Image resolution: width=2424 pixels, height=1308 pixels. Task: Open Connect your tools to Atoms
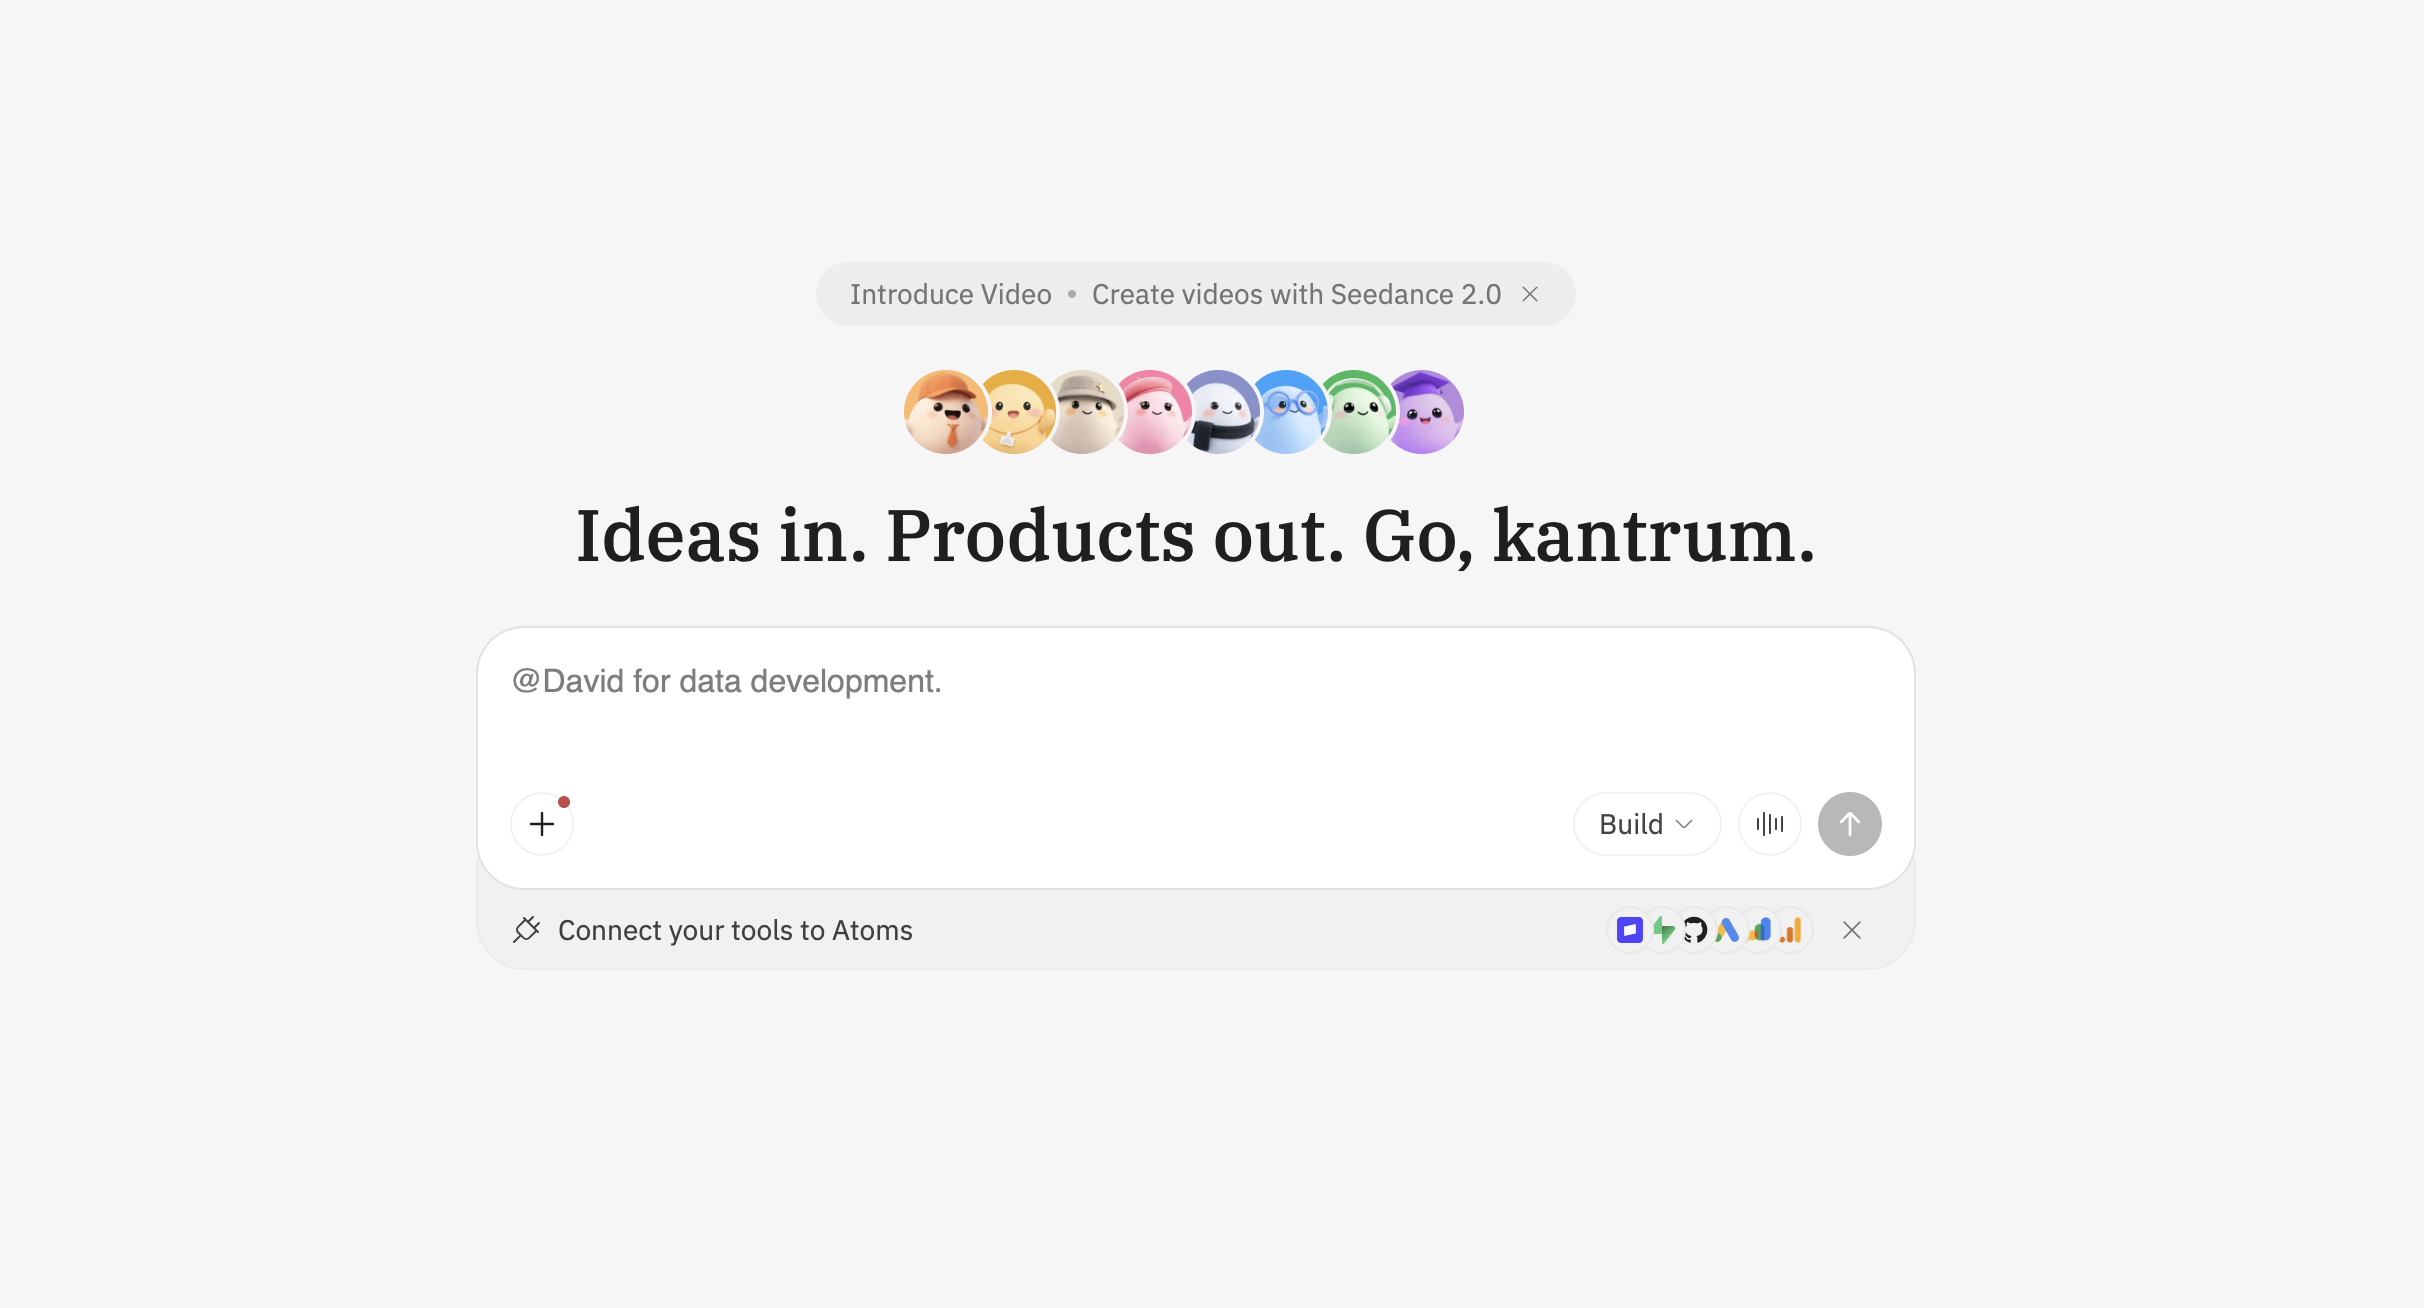tap(735, 930)
